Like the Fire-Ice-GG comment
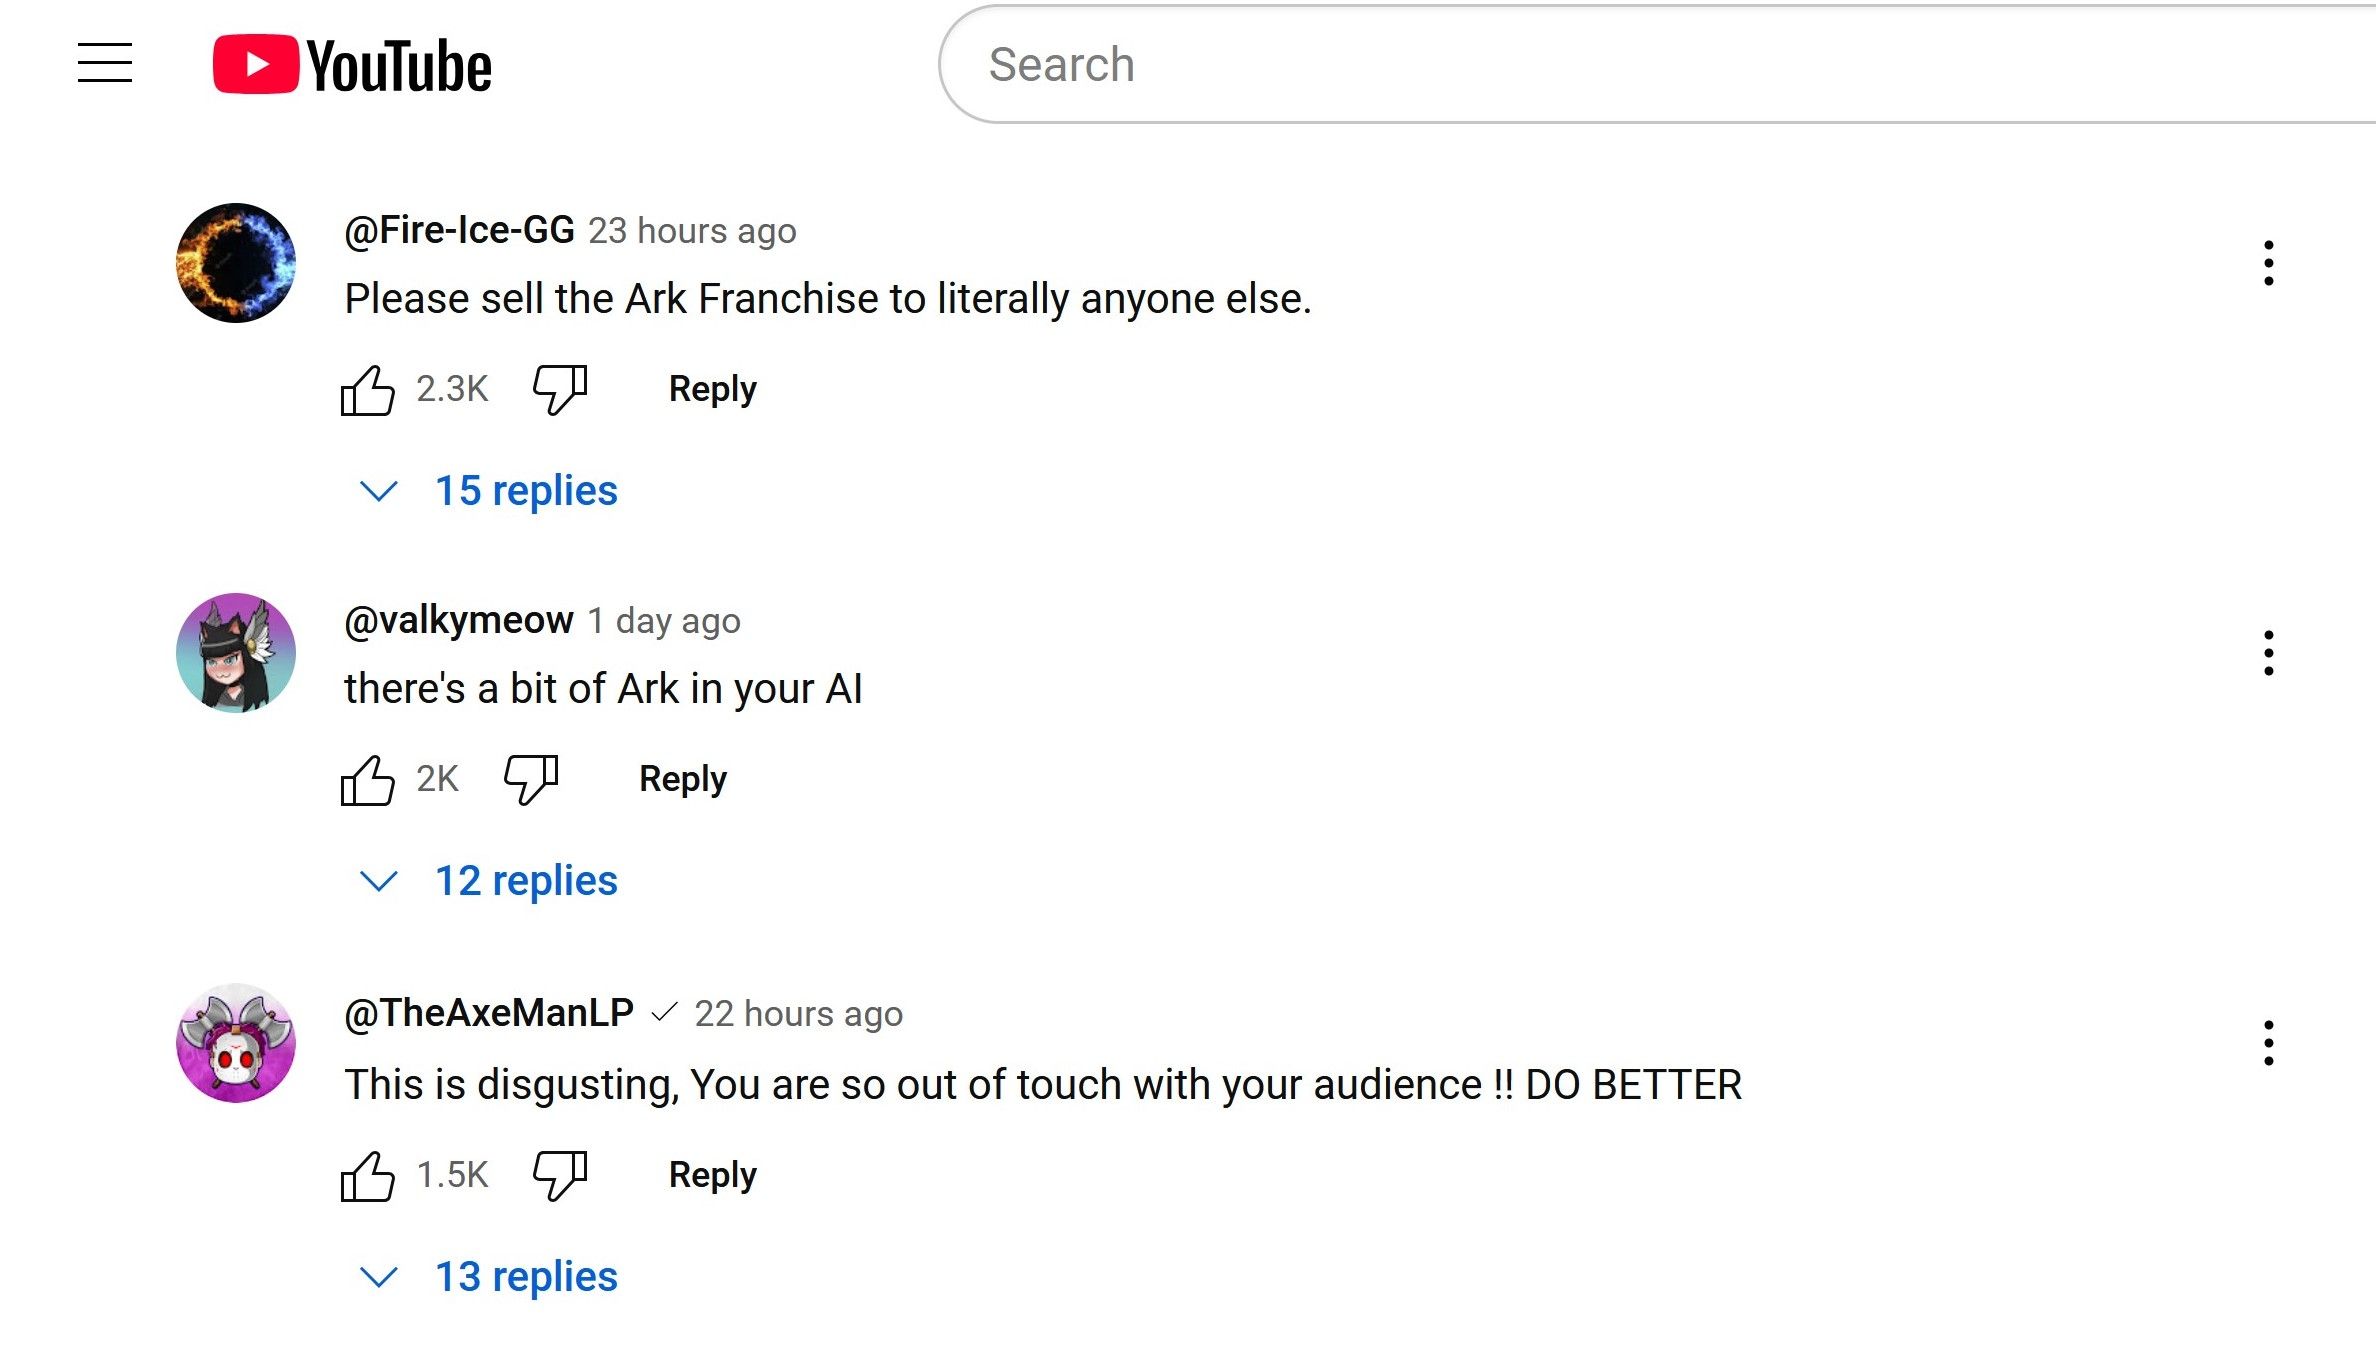Image resolution: width=2376 pixels, height=1370 pixels. (x=367, y=390)
